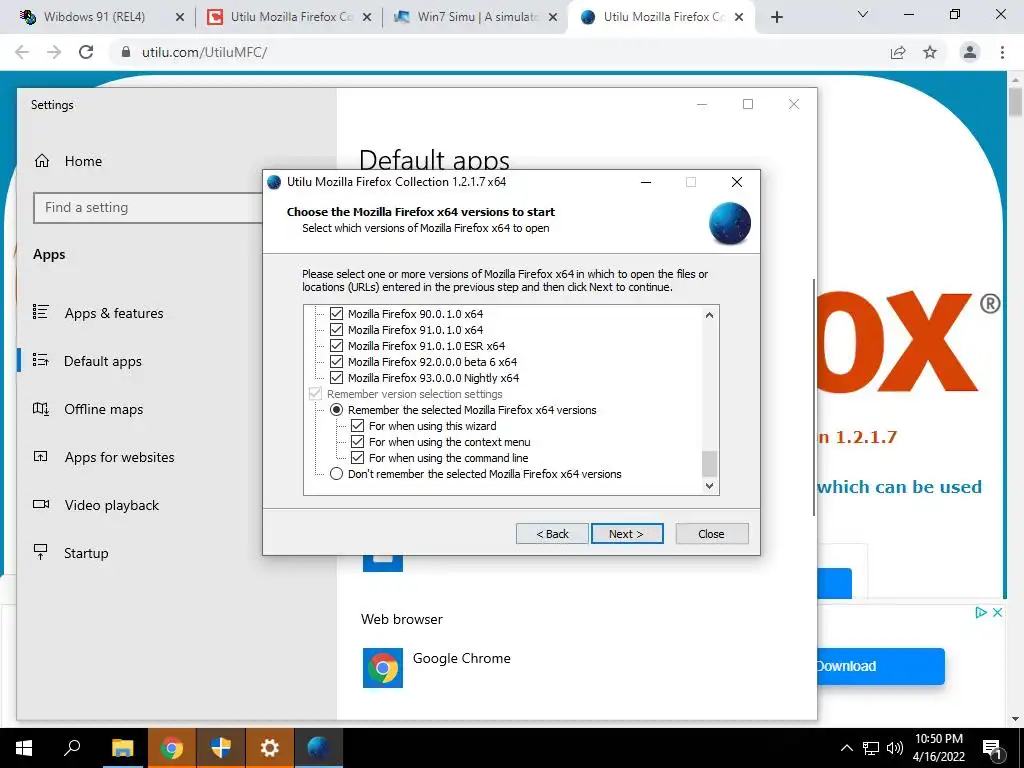Minimize the Utilu Firefox Collection dialog
The width and height of the screenshot is (1024, 768).
tap(646, 182)
